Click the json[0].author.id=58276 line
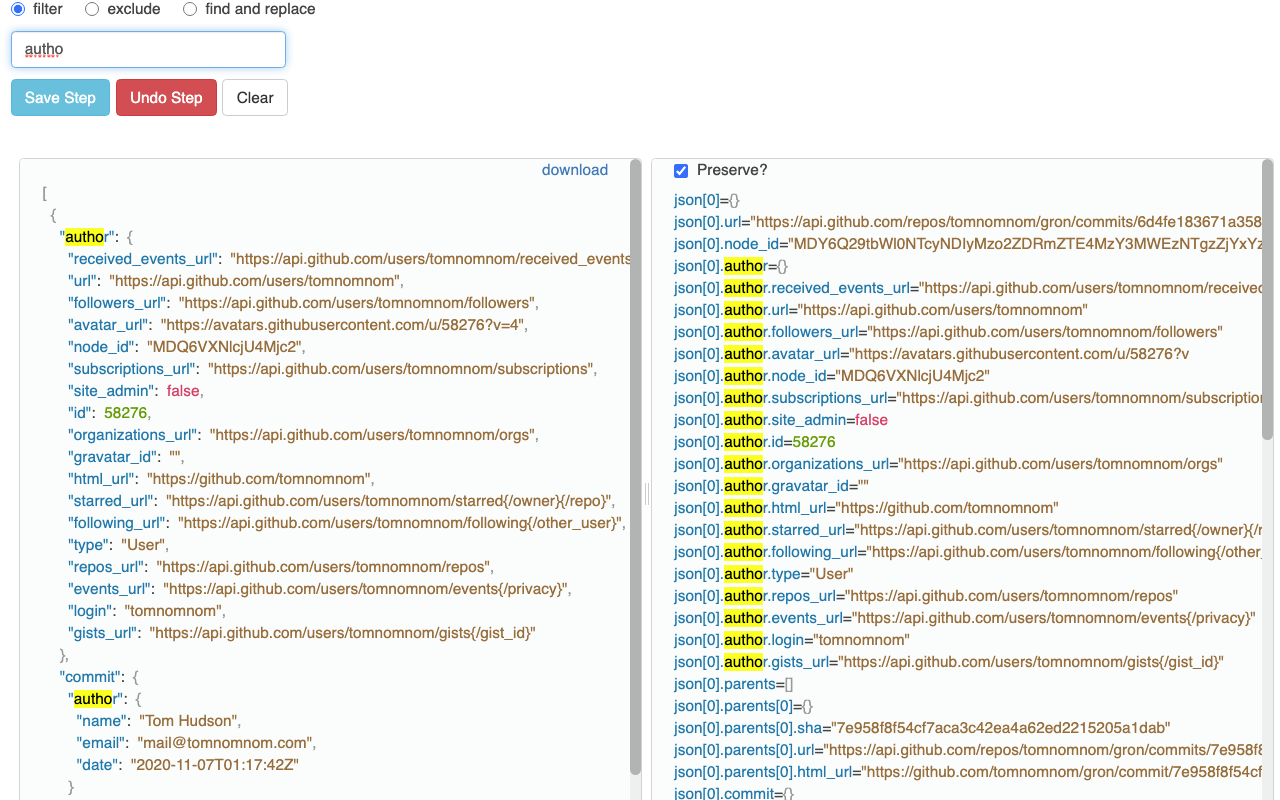 point(755,442)
